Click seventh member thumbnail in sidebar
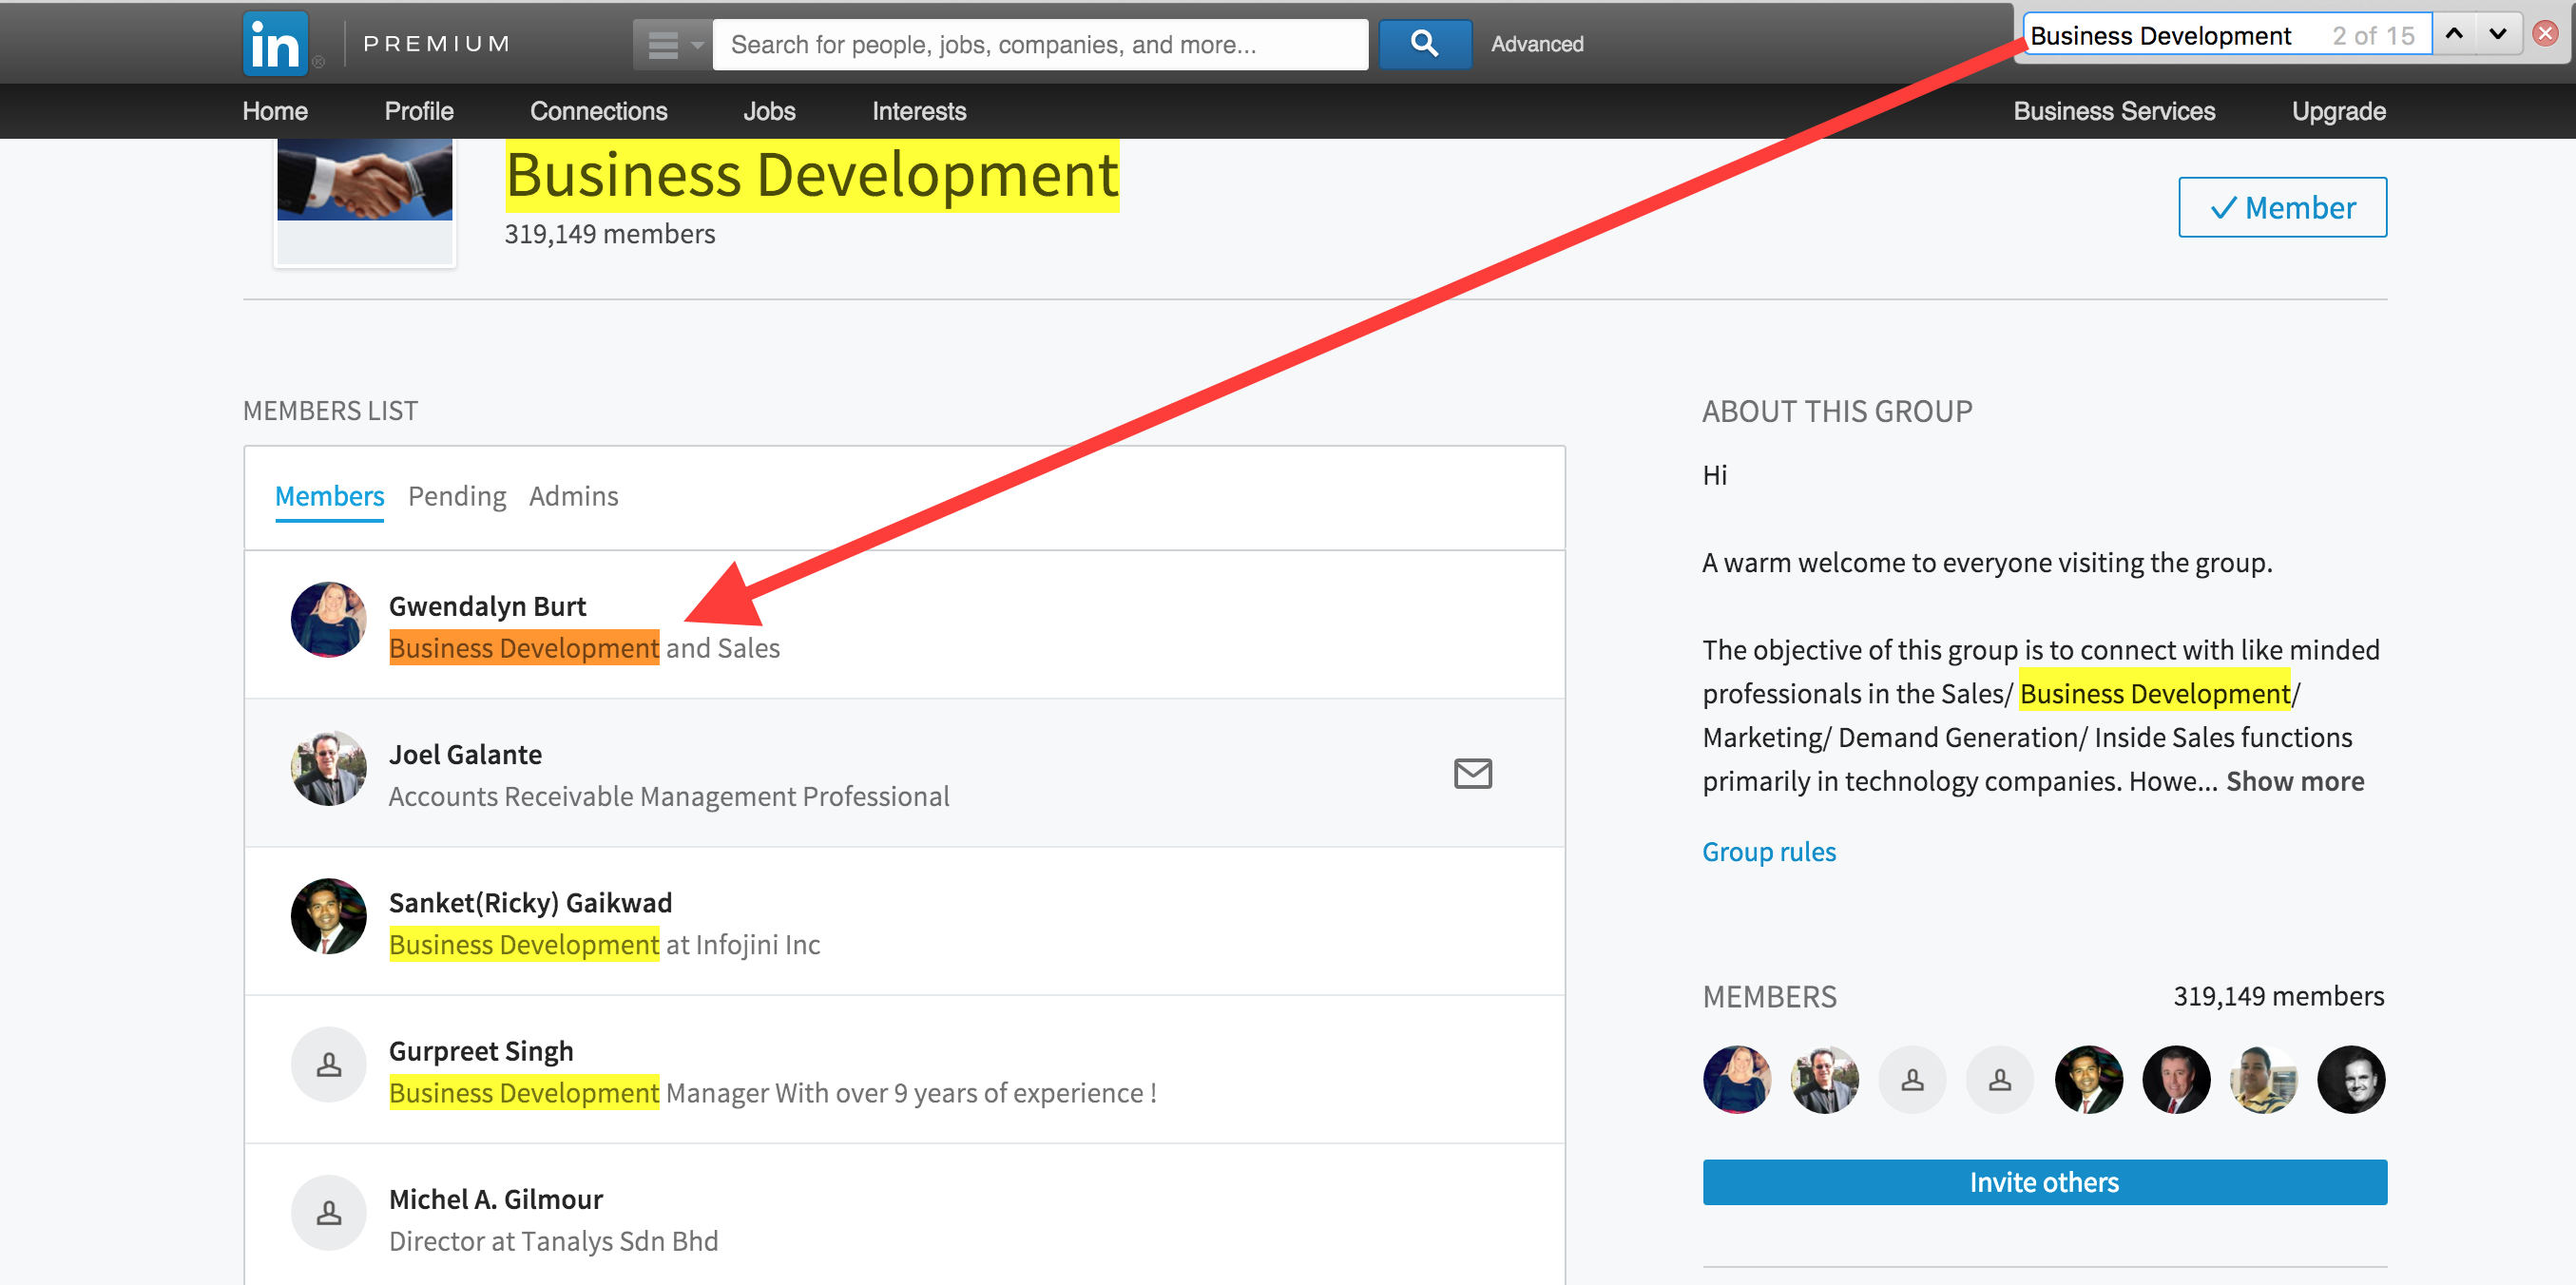This screenshot has height=1285, width=2576. click(2263, 1080)
